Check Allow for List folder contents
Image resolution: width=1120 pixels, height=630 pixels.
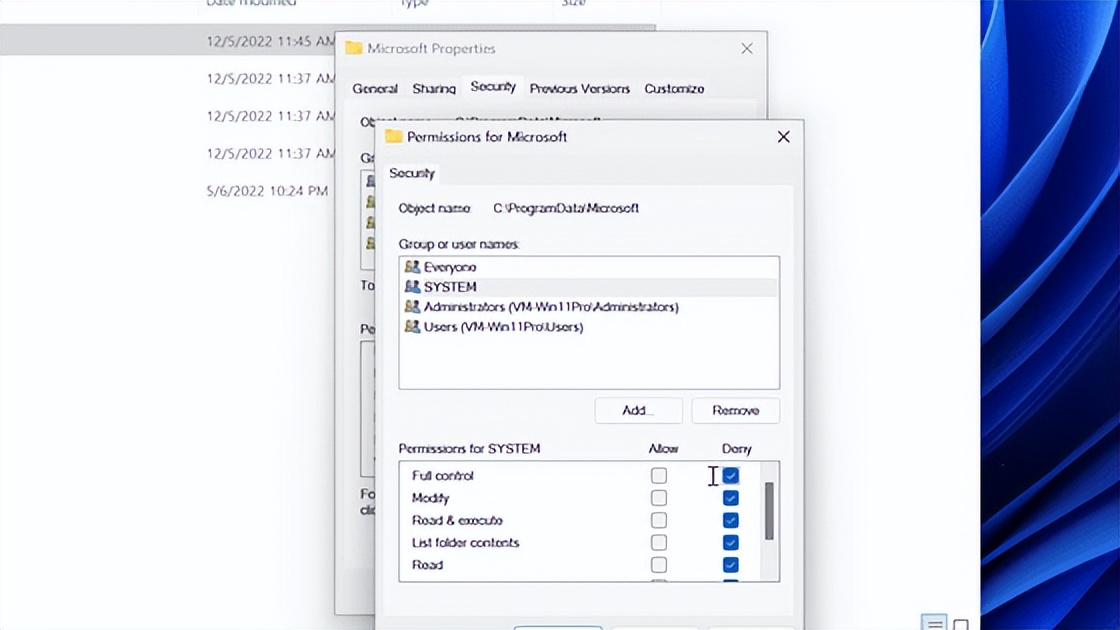(659, 542)
